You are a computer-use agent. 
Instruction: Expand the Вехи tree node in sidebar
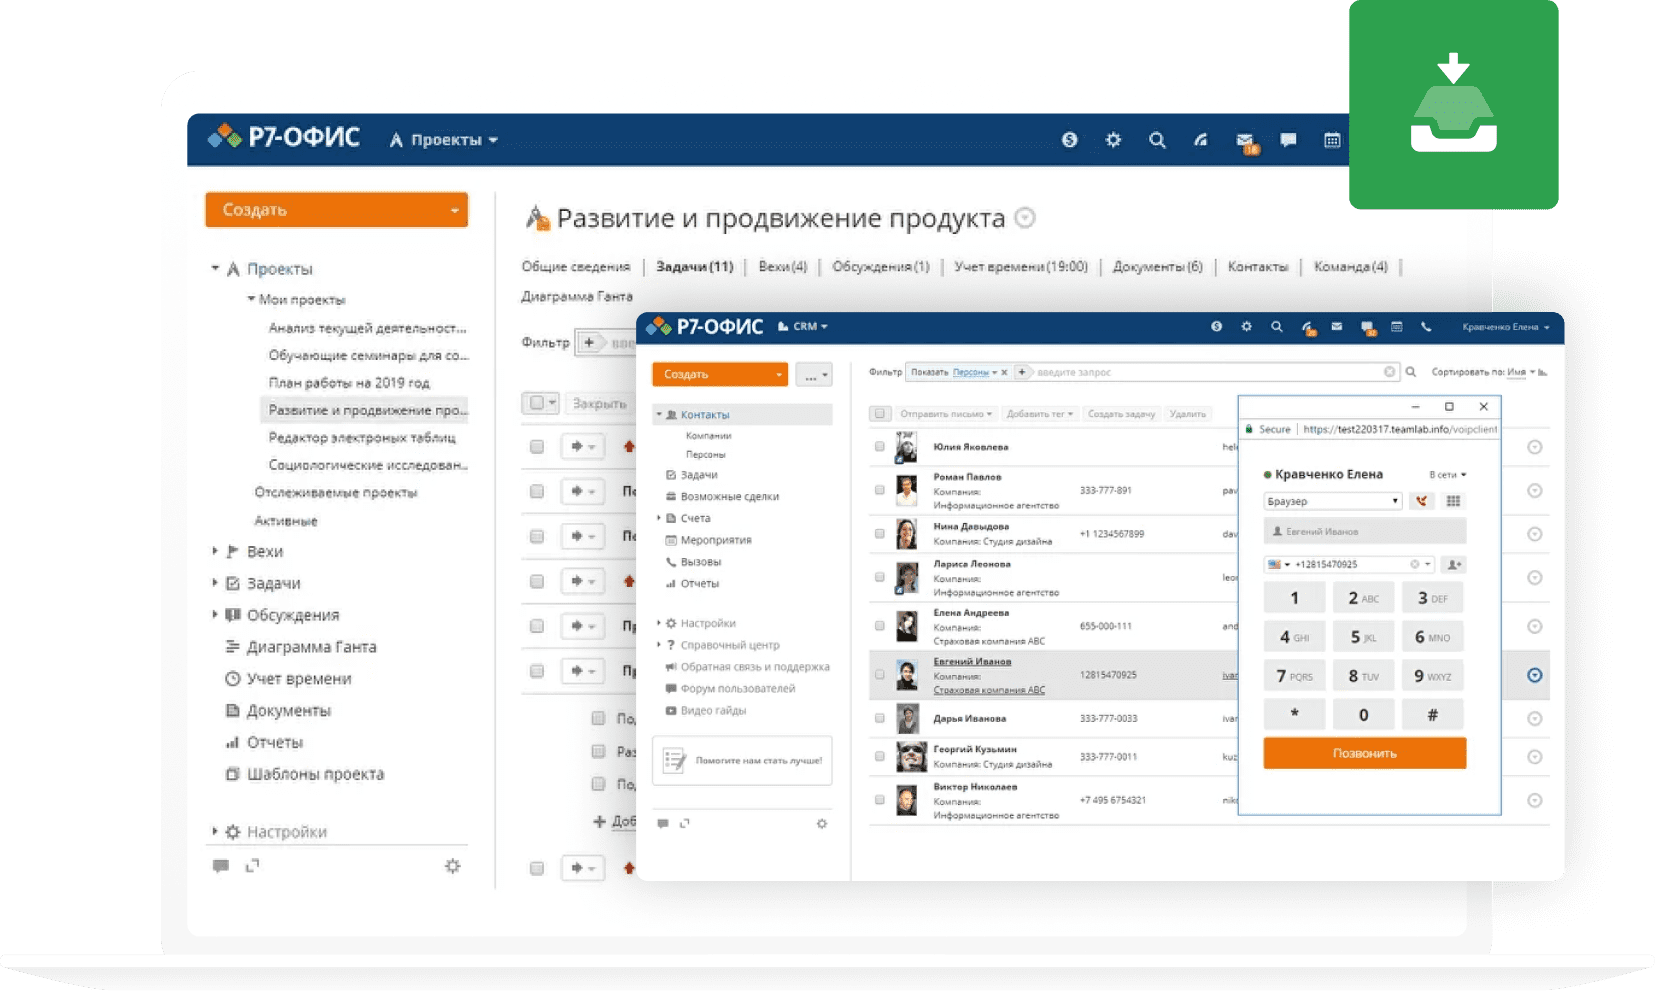pos(214,551)
